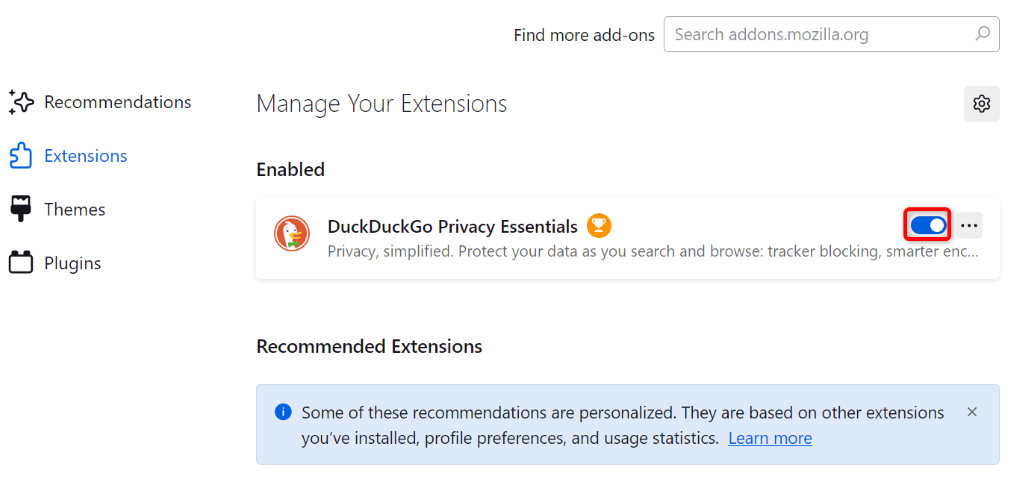Screen dimensions: 1023x485
Task: Select the Themes category label
Action: pyautogui.click(x=75, y=209)
